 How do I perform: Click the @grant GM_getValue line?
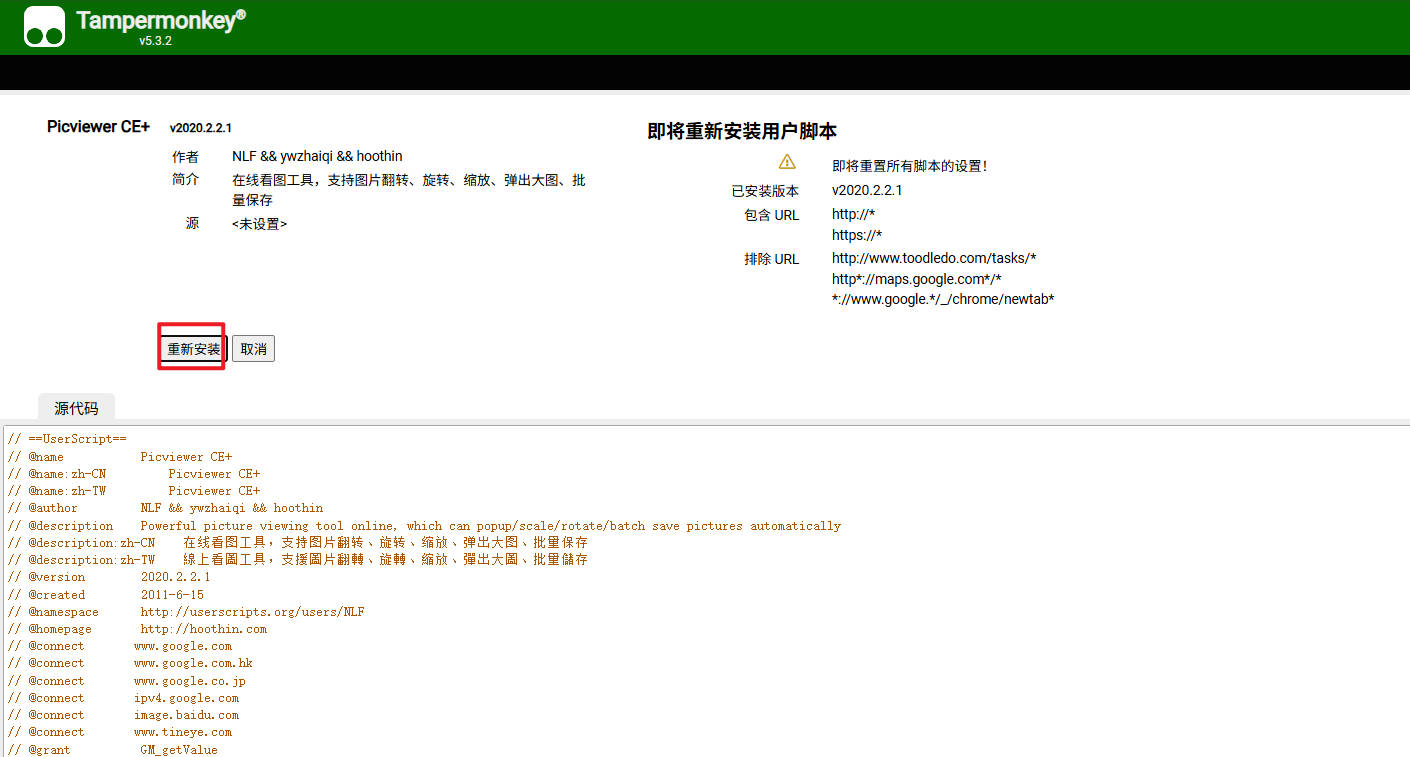[112, 750]
